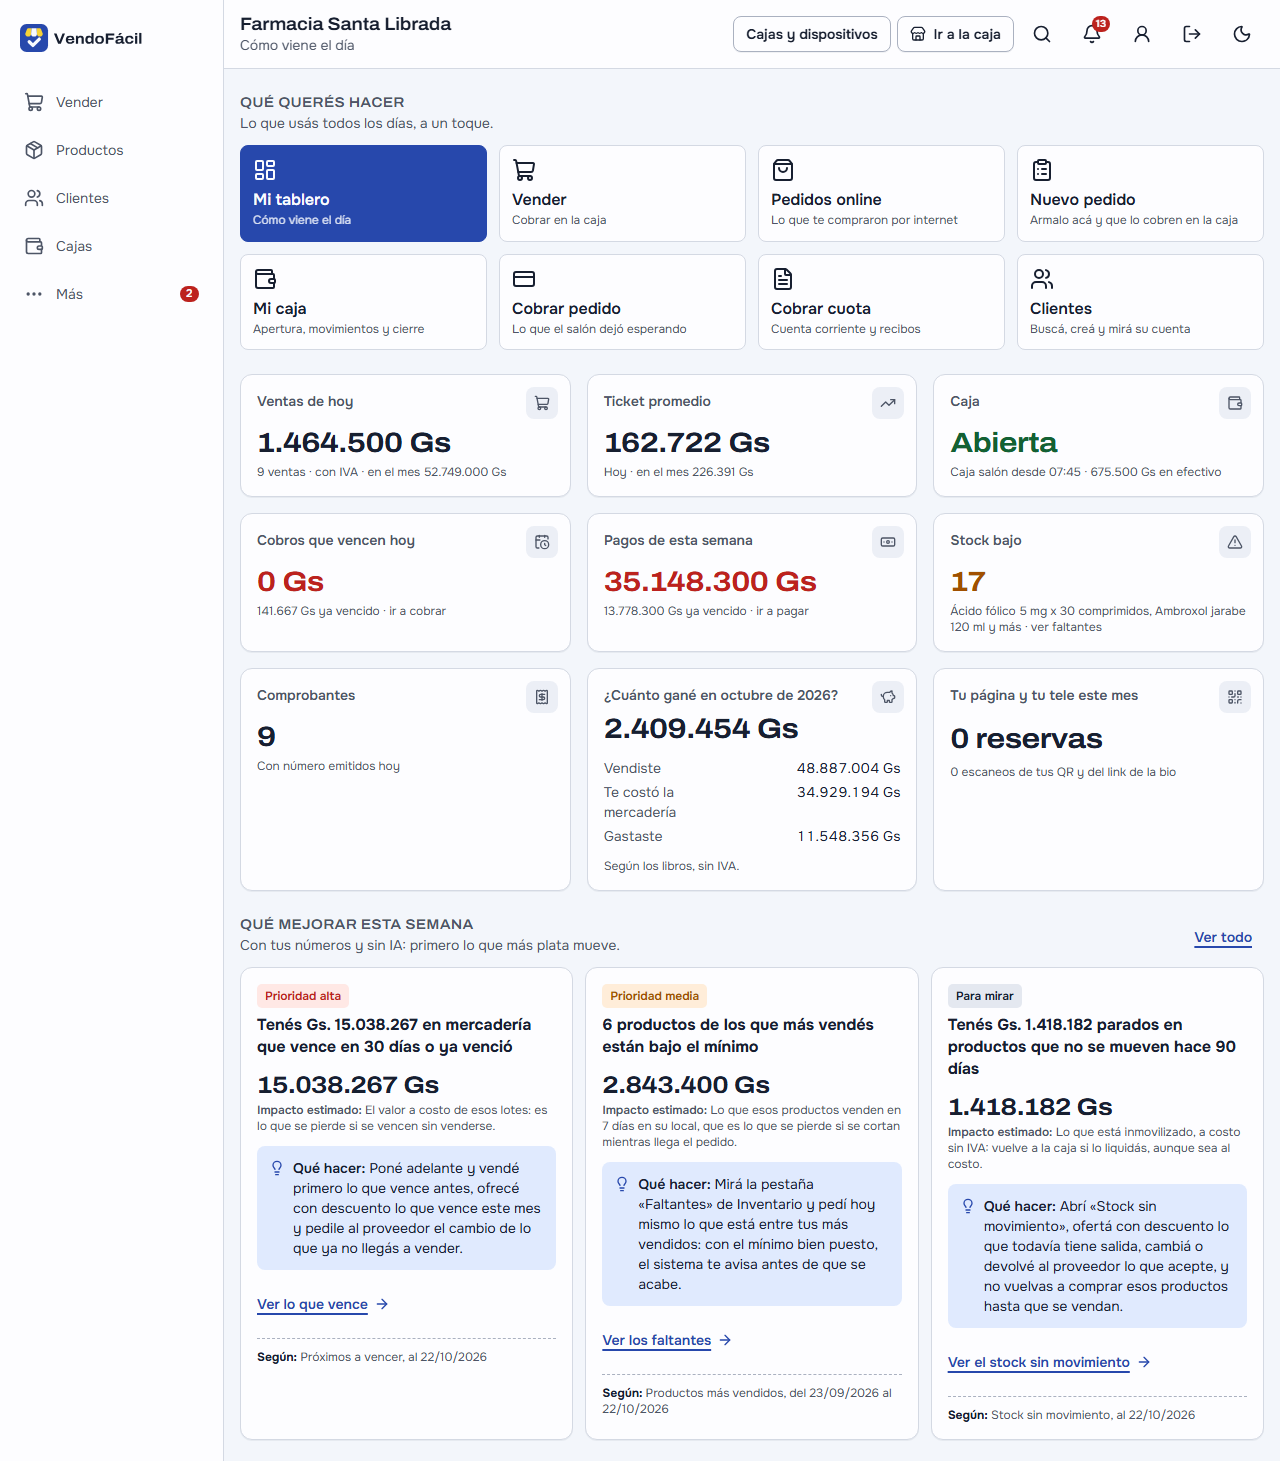1280x1461 pixels.
Task: Open the user profile icon
Action: (x=1142, y=34)
